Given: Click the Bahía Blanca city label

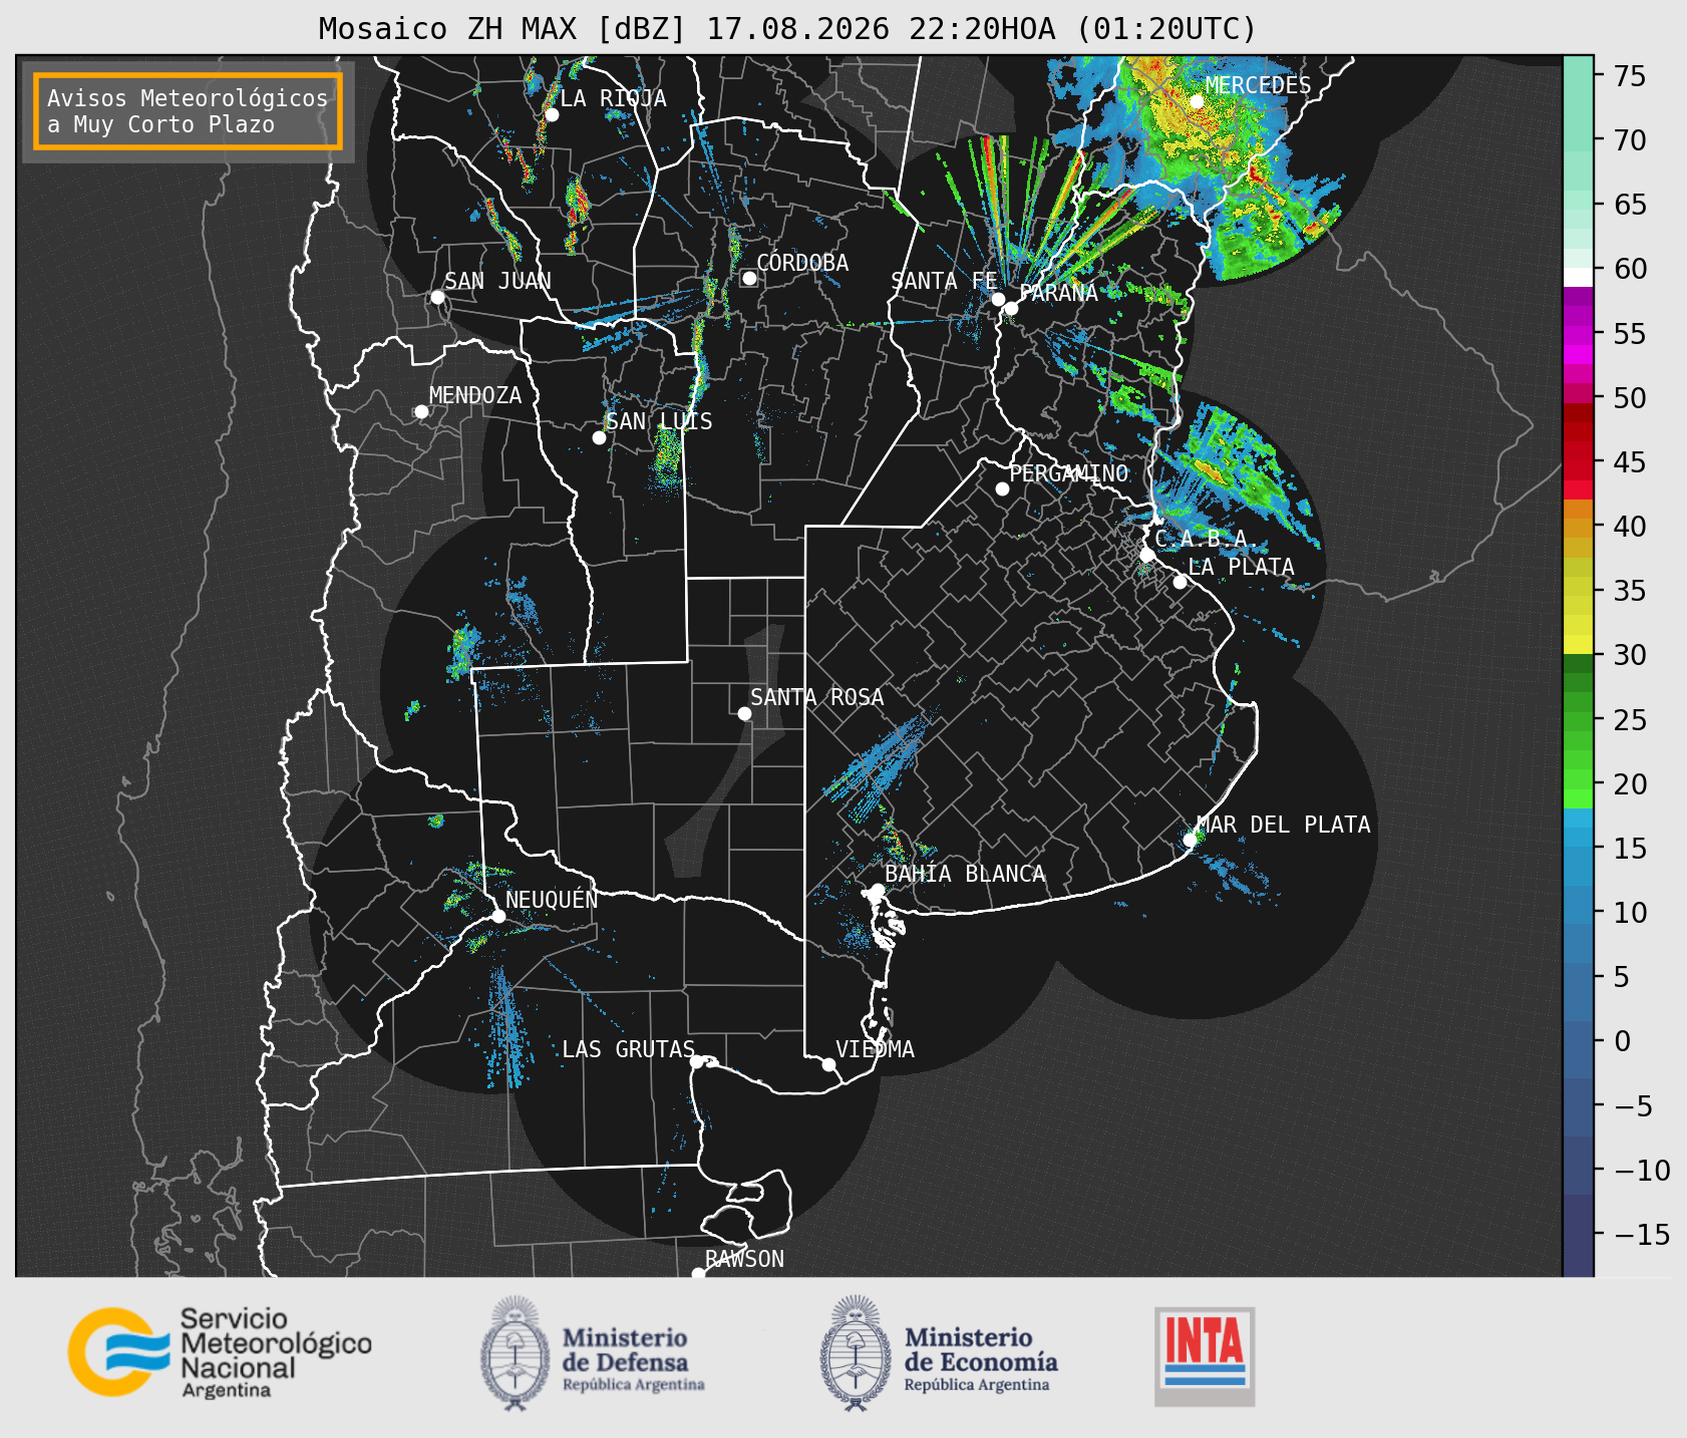Looking at the screenshot, I should coord(965,874).
